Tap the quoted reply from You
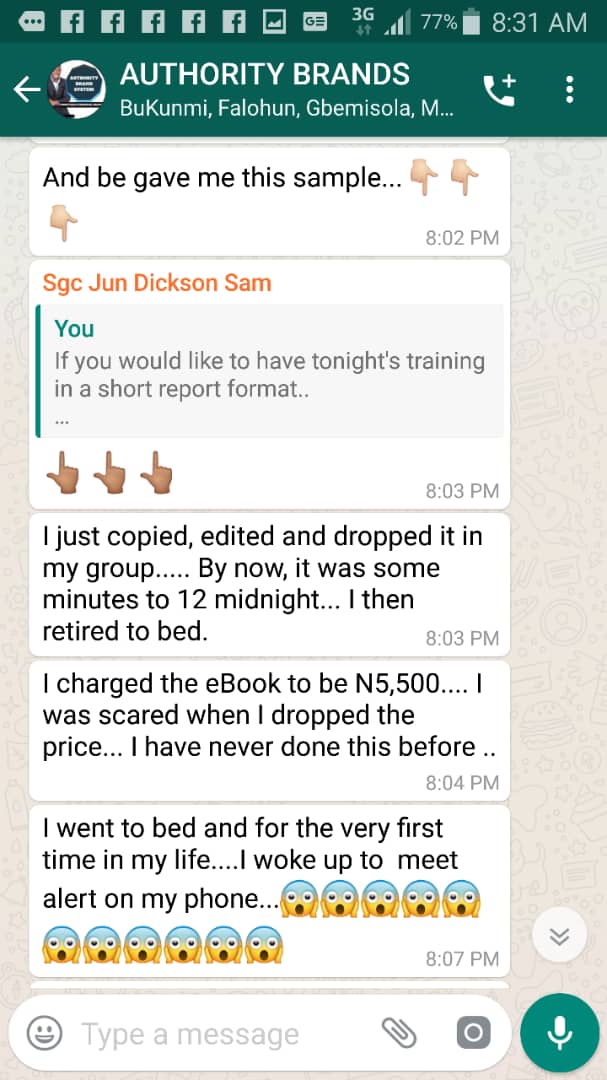Viewport: 607px width, 1080px height. [x=269, y=371]
